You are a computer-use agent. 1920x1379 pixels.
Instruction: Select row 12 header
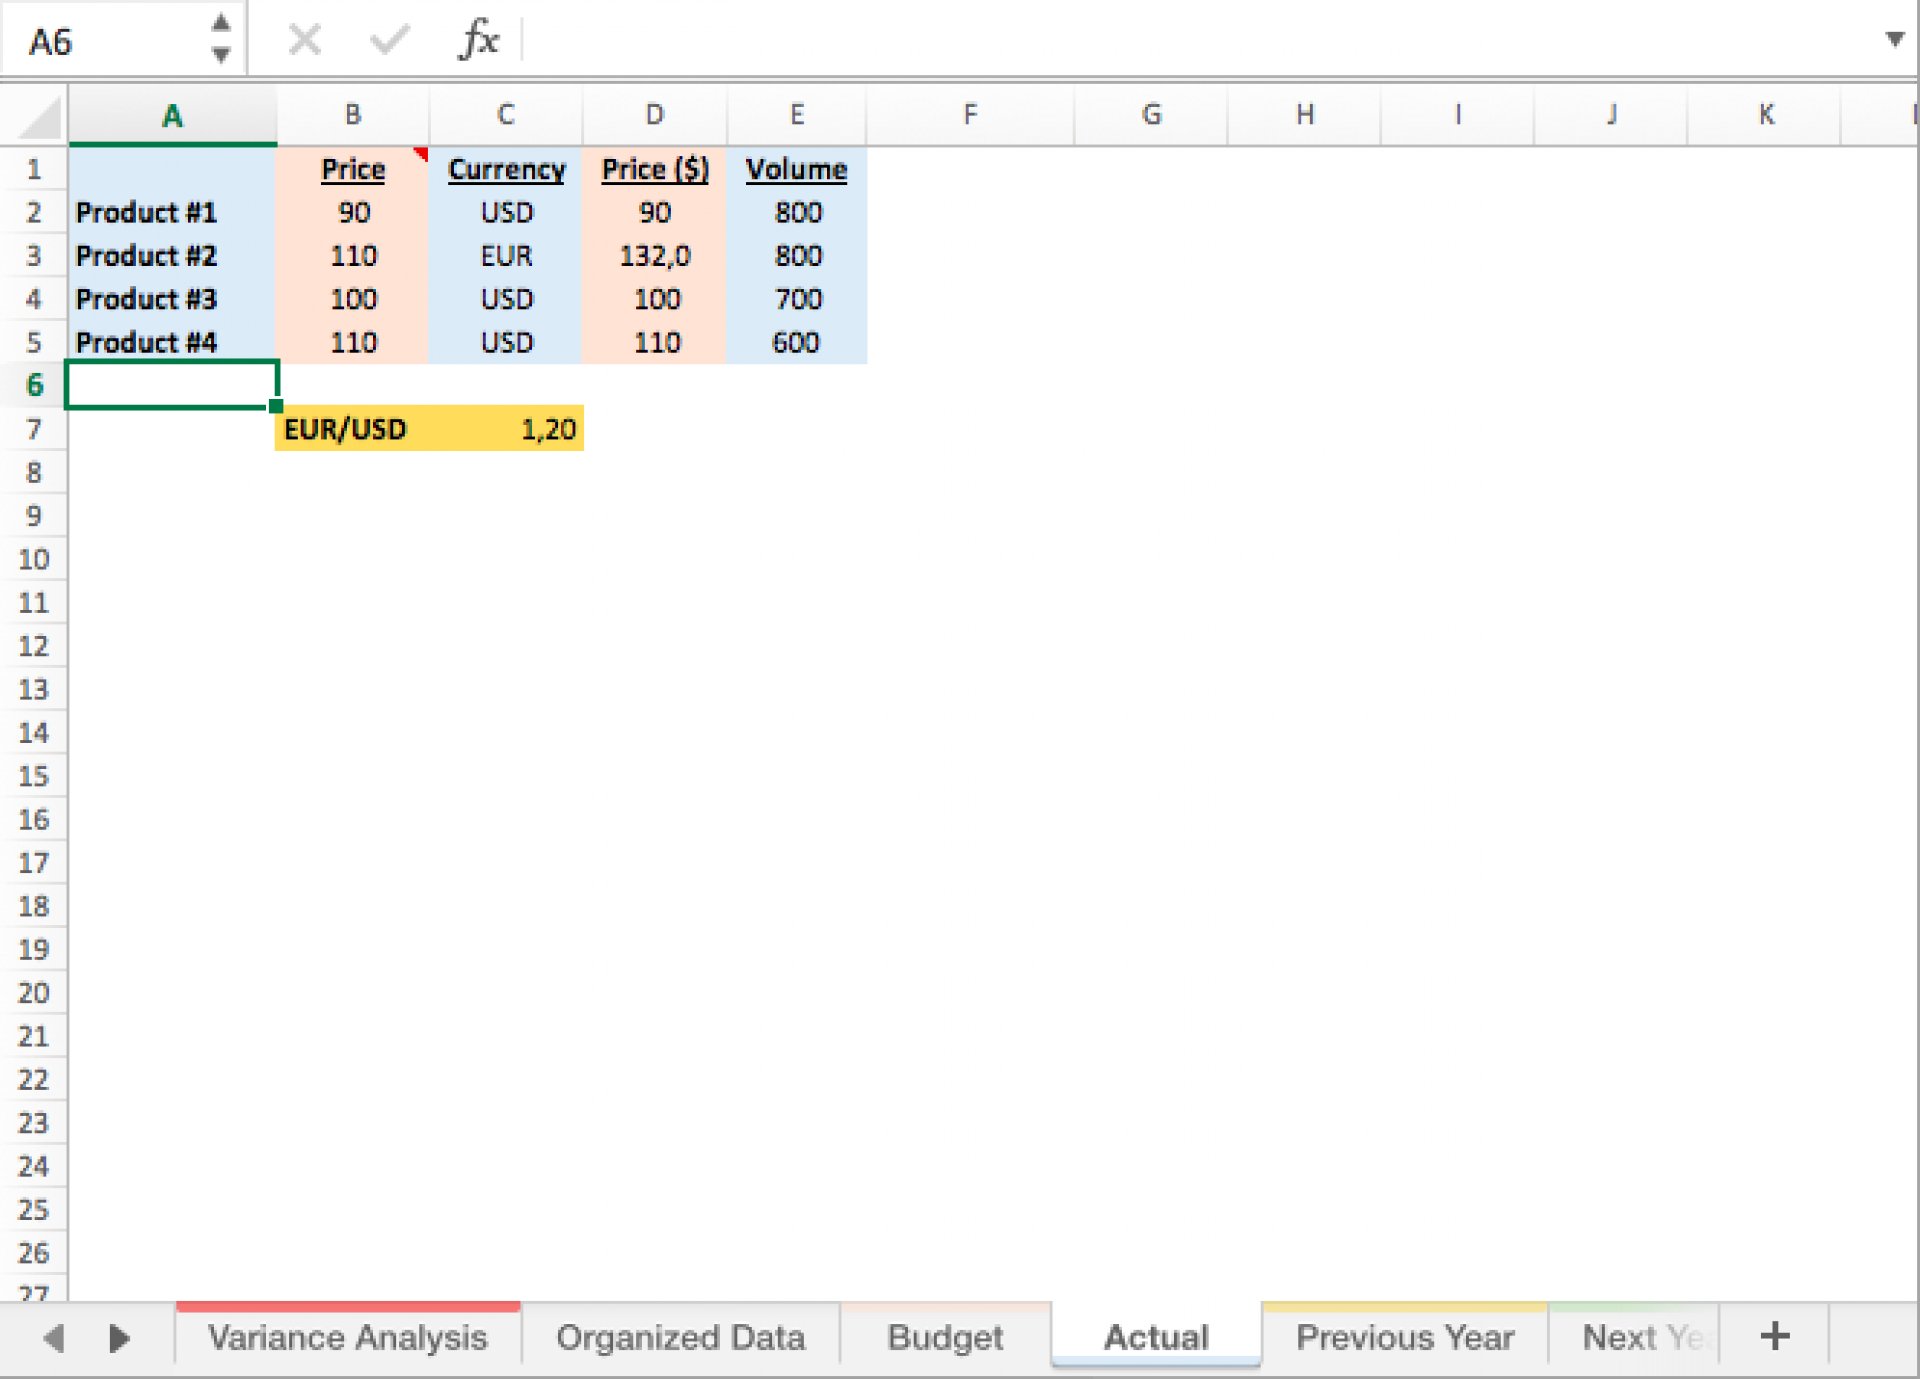click(34, 646)
